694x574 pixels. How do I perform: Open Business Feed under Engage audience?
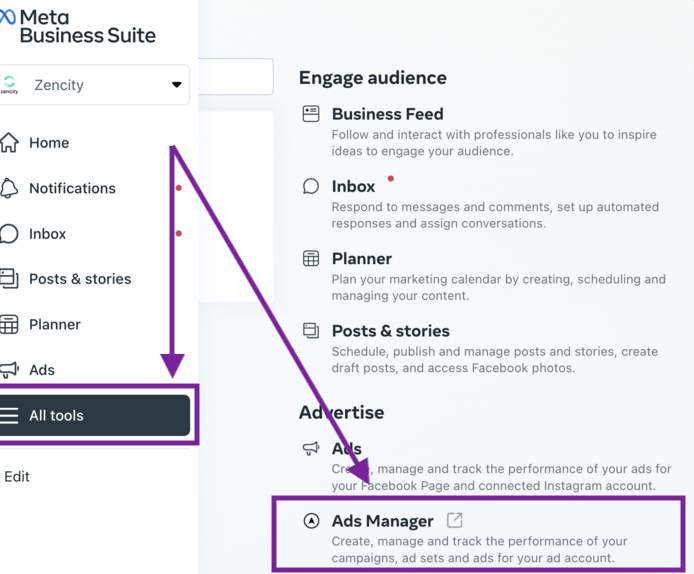pyautogui.click(x=388, y=114)
